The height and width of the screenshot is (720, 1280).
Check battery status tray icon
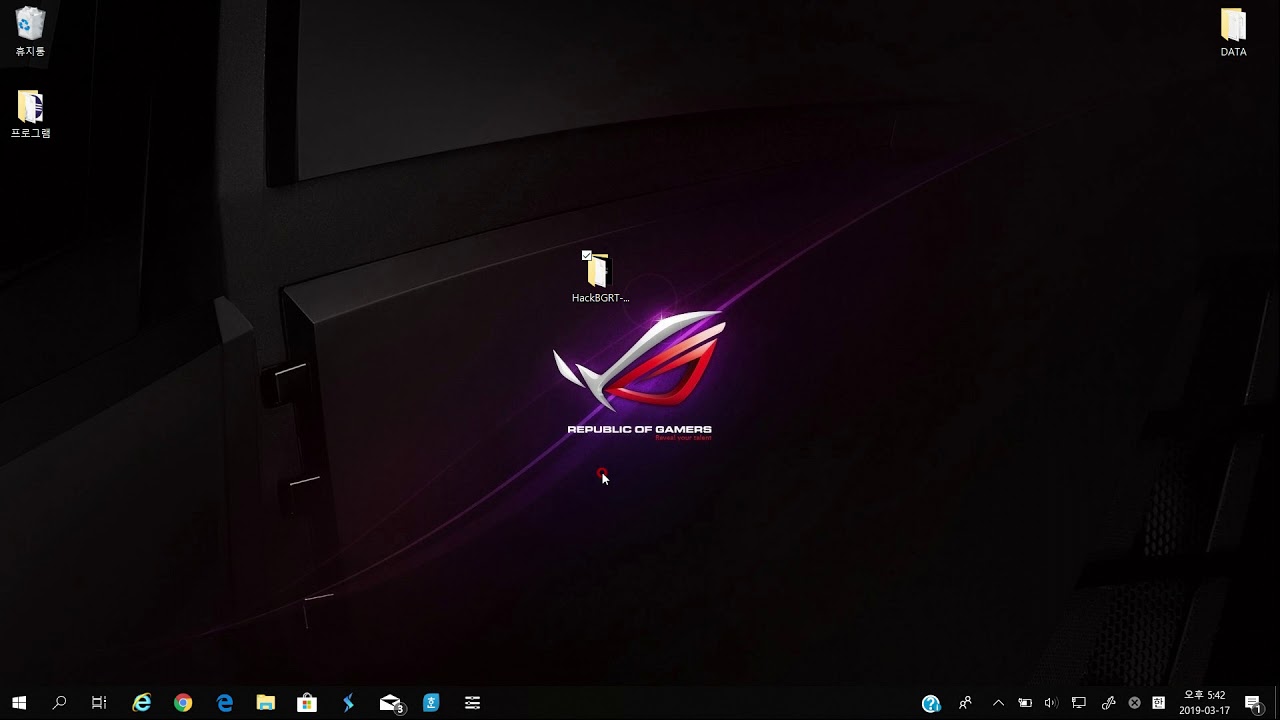1025,703
